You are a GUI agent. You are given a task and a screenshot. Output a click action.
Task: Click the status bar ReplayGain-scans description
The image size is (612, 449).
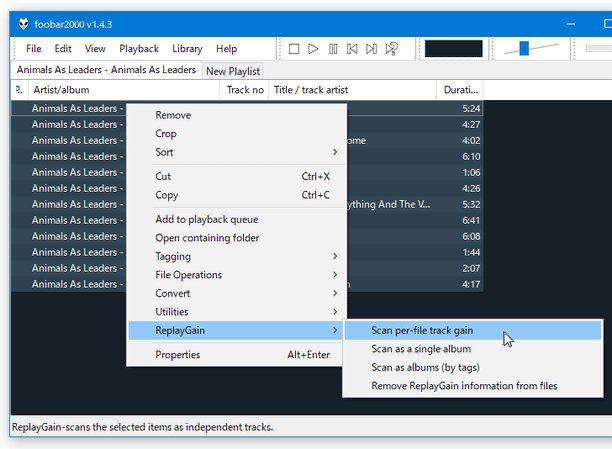[x=142, y=427]
